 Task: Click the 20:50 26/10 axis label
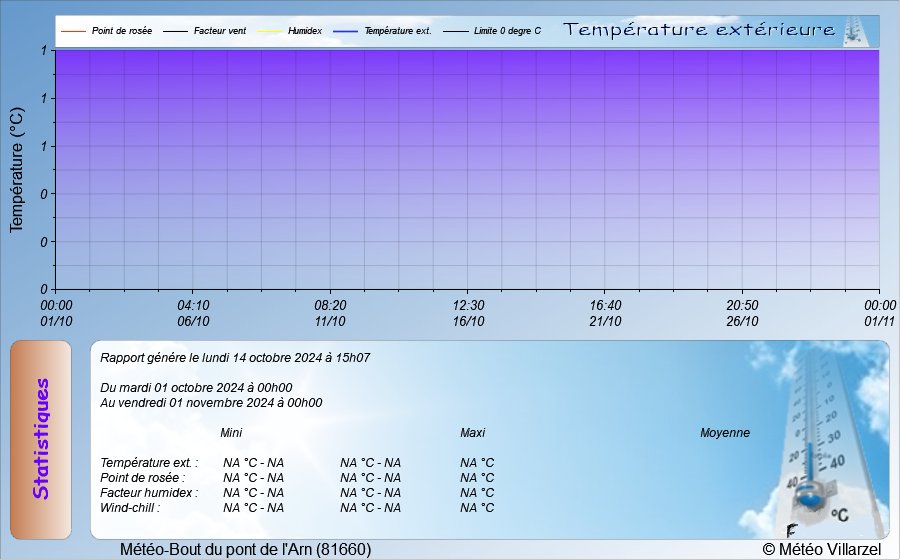pos(742,313)
